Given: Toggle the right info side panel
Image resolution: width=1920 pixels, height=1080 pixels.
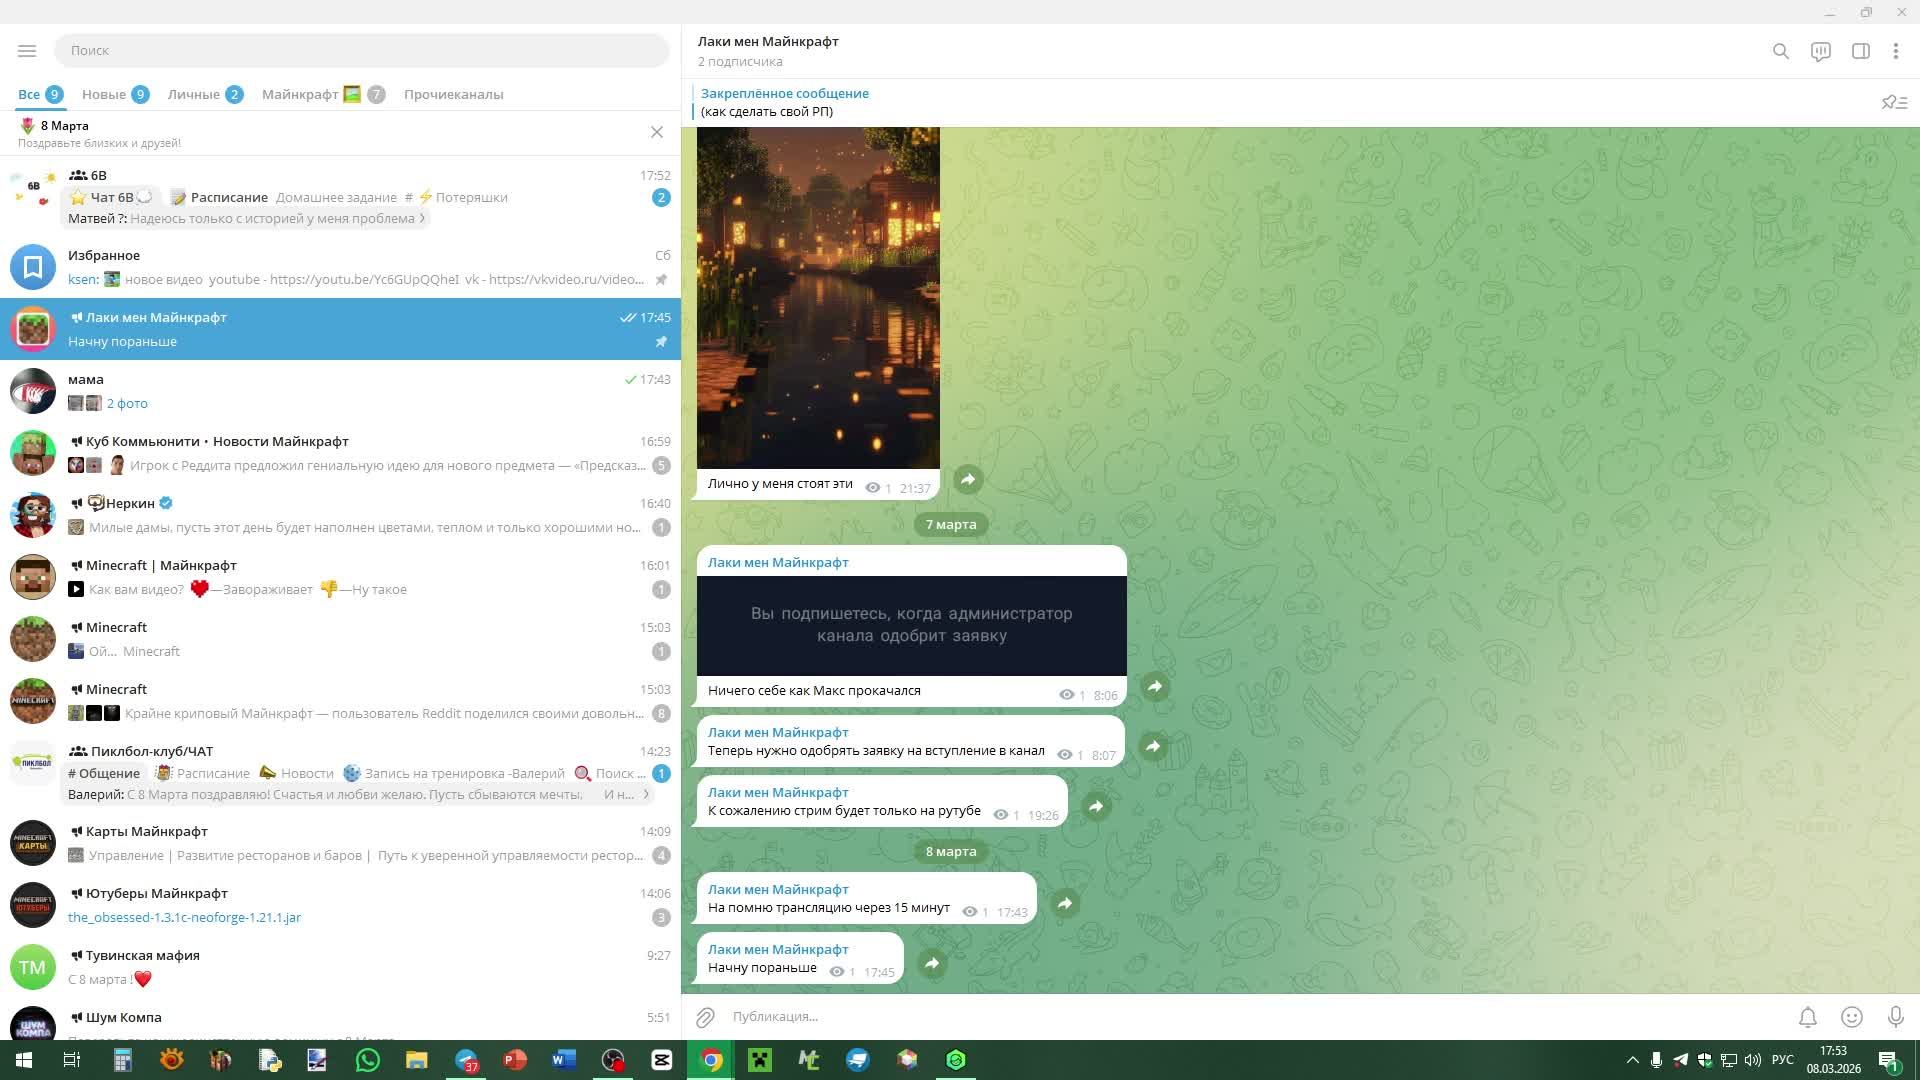Looking at the screenshot, I should tap(1860, 51).
